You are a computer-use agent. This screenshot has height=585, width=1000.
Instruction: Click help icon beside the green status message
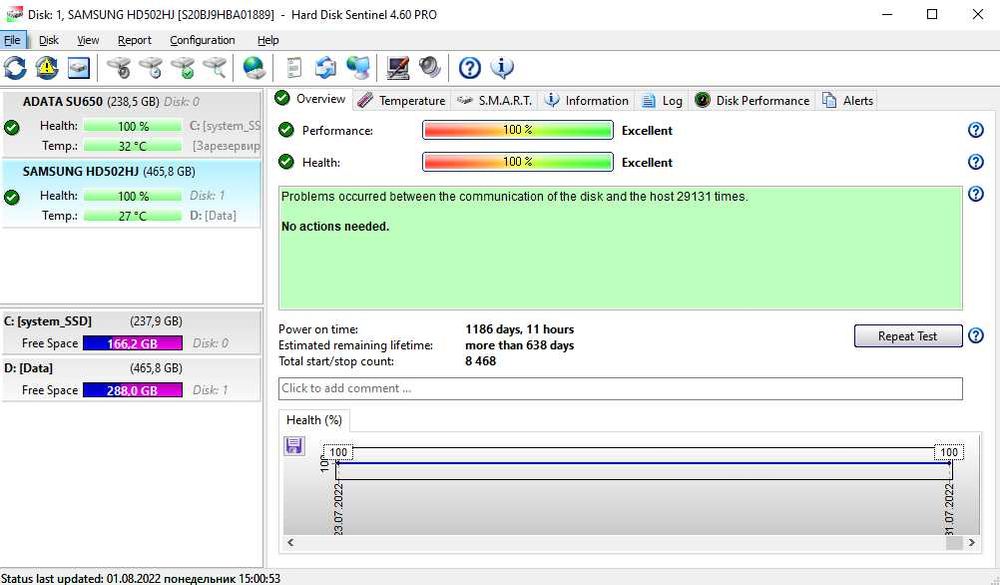point(976,193)
